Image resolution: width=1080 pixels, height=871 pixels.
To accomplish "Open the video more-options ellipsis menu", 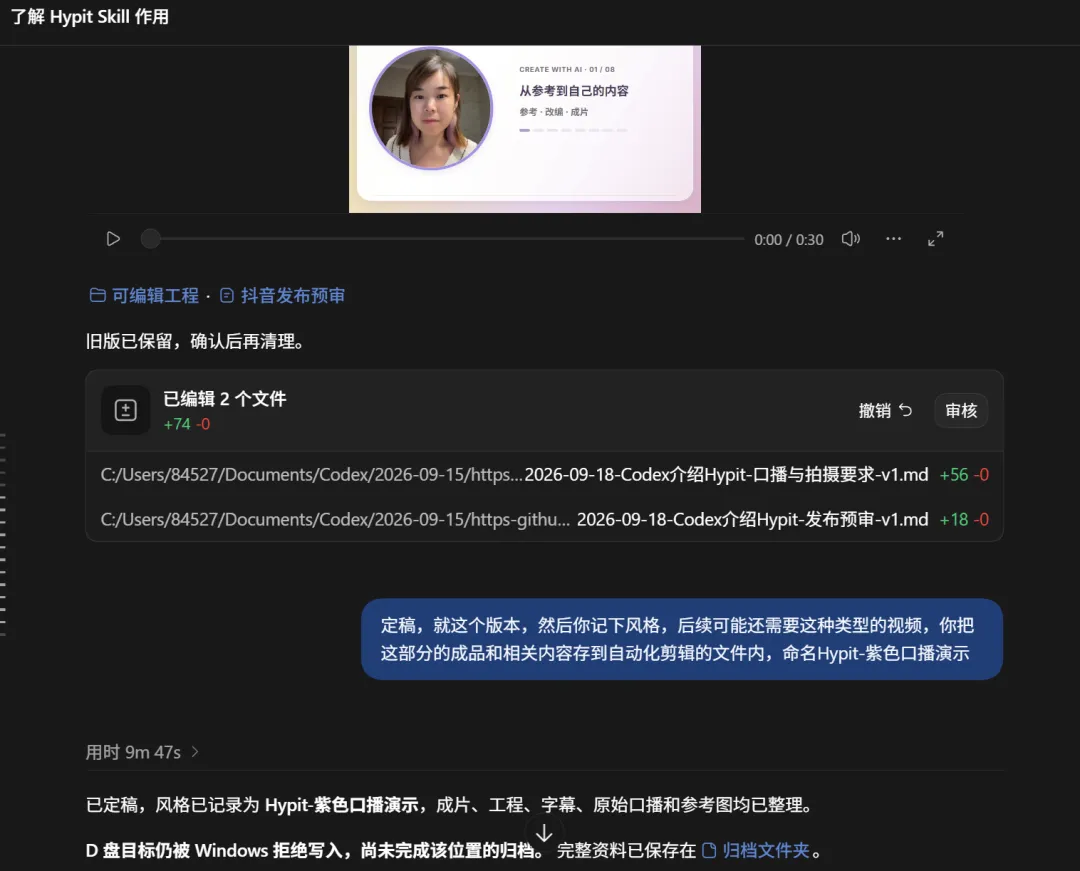I will pyautogui.click(x=893, y=239).
